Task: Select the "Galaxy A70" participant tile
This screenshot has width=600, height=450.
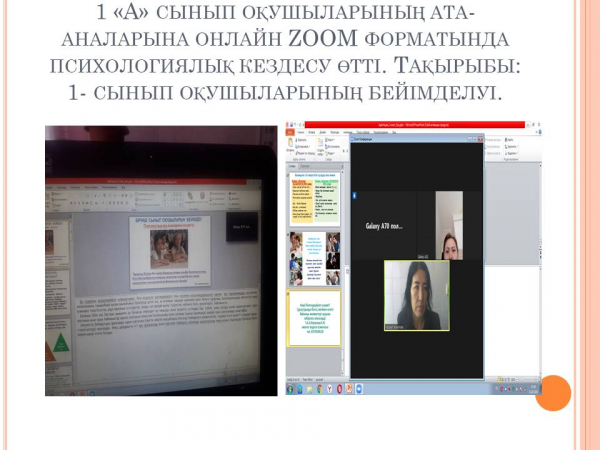Action: [383, 226]
